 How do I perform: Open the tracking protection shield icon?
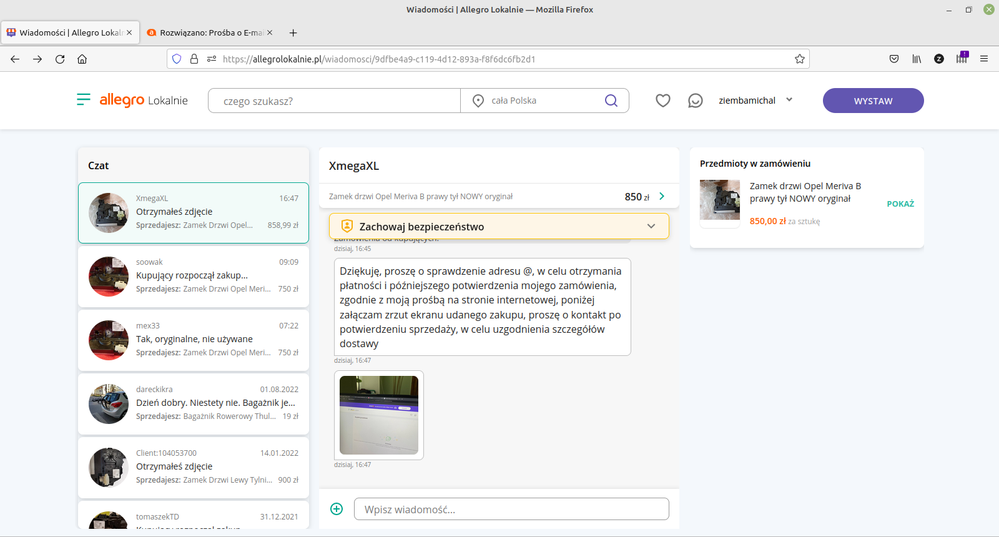point(176,59)
